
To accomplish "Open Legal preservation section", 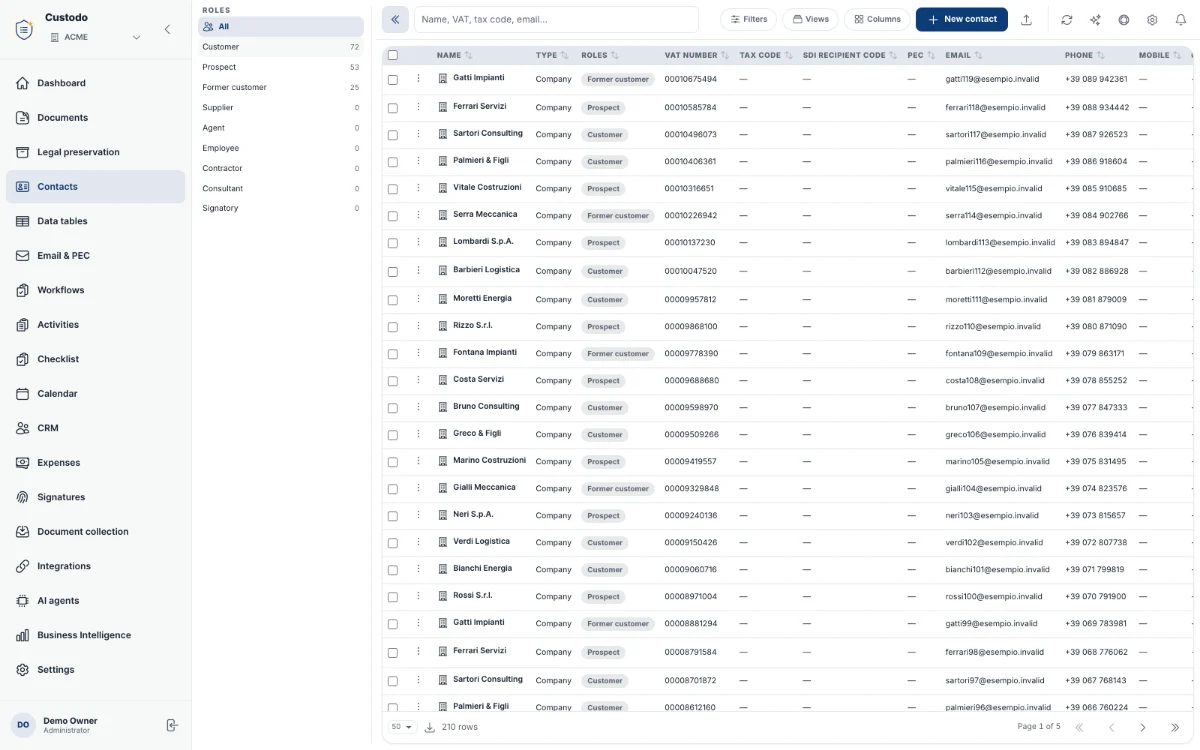I will click(95, 152).
